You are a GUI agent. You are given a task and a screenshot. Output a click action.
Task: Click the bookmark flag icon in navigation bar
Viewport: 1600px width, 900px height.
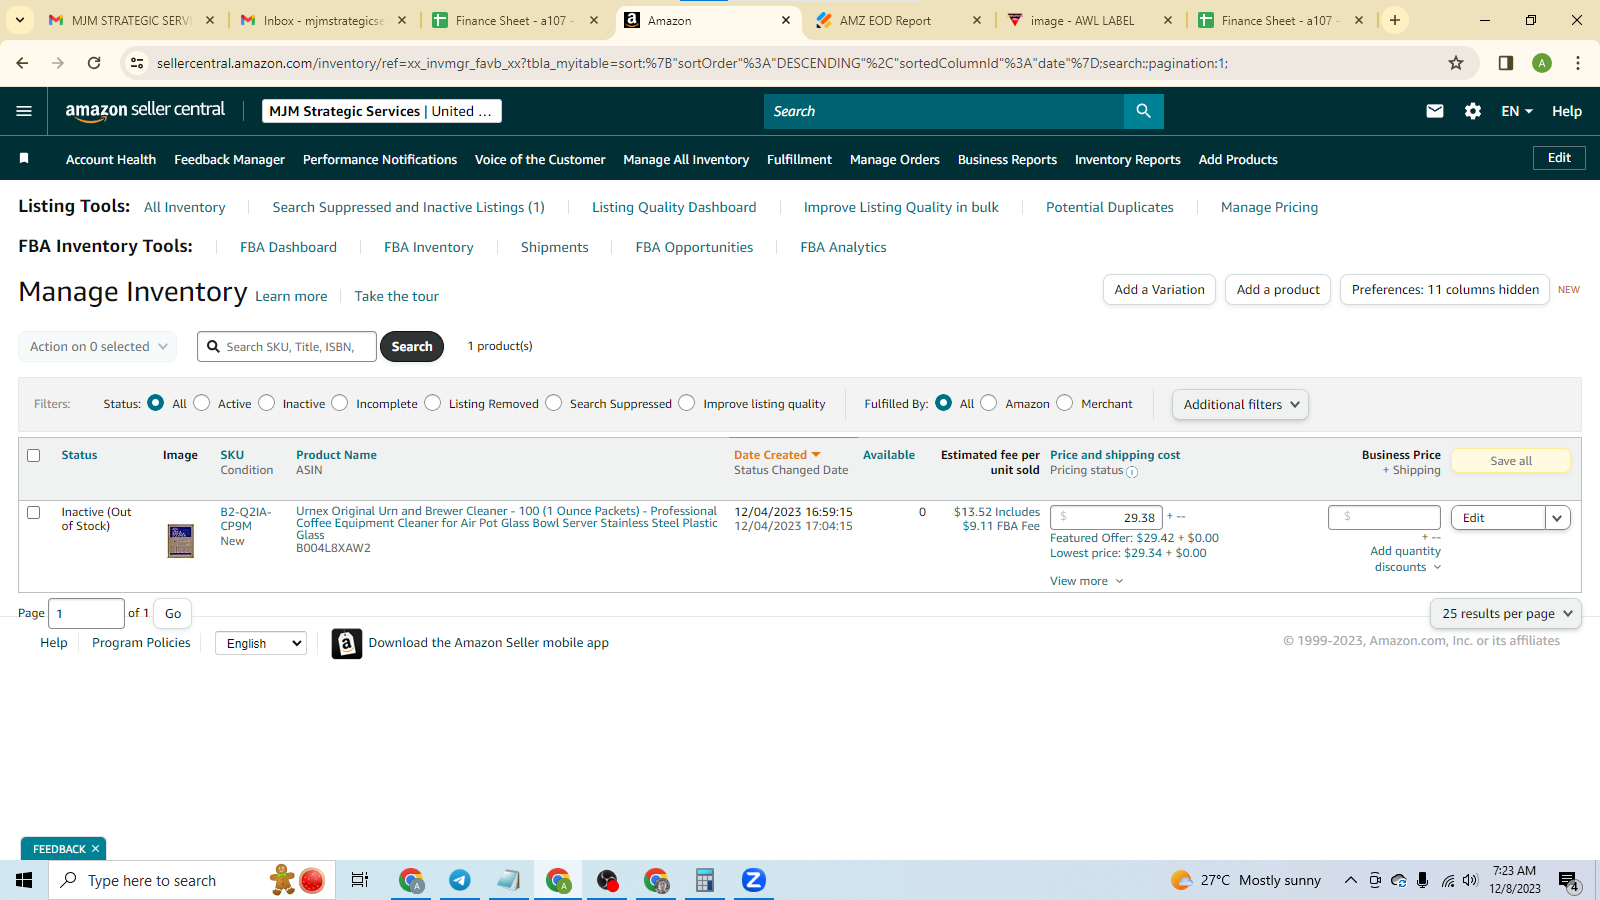point(24,158)
